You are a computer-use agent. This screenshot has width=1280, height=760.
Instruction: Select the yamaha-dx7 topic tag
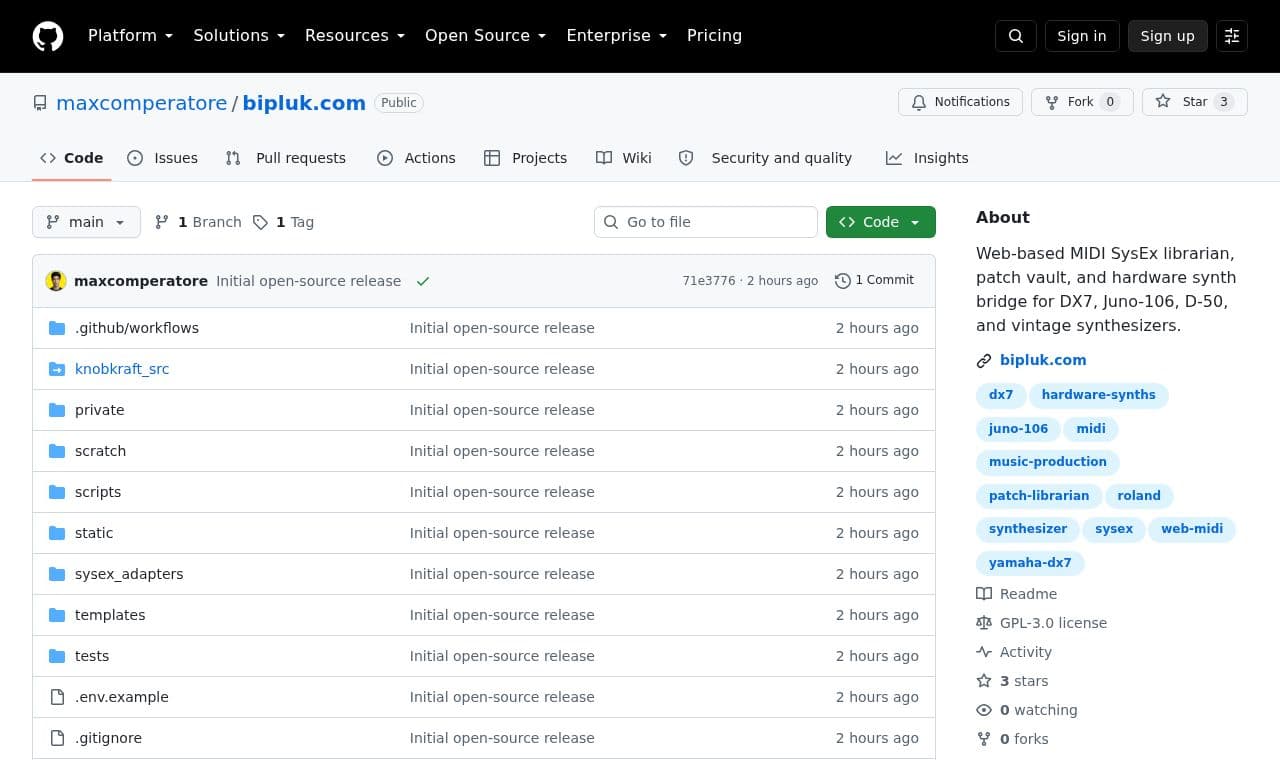(x=1030, y=563)
